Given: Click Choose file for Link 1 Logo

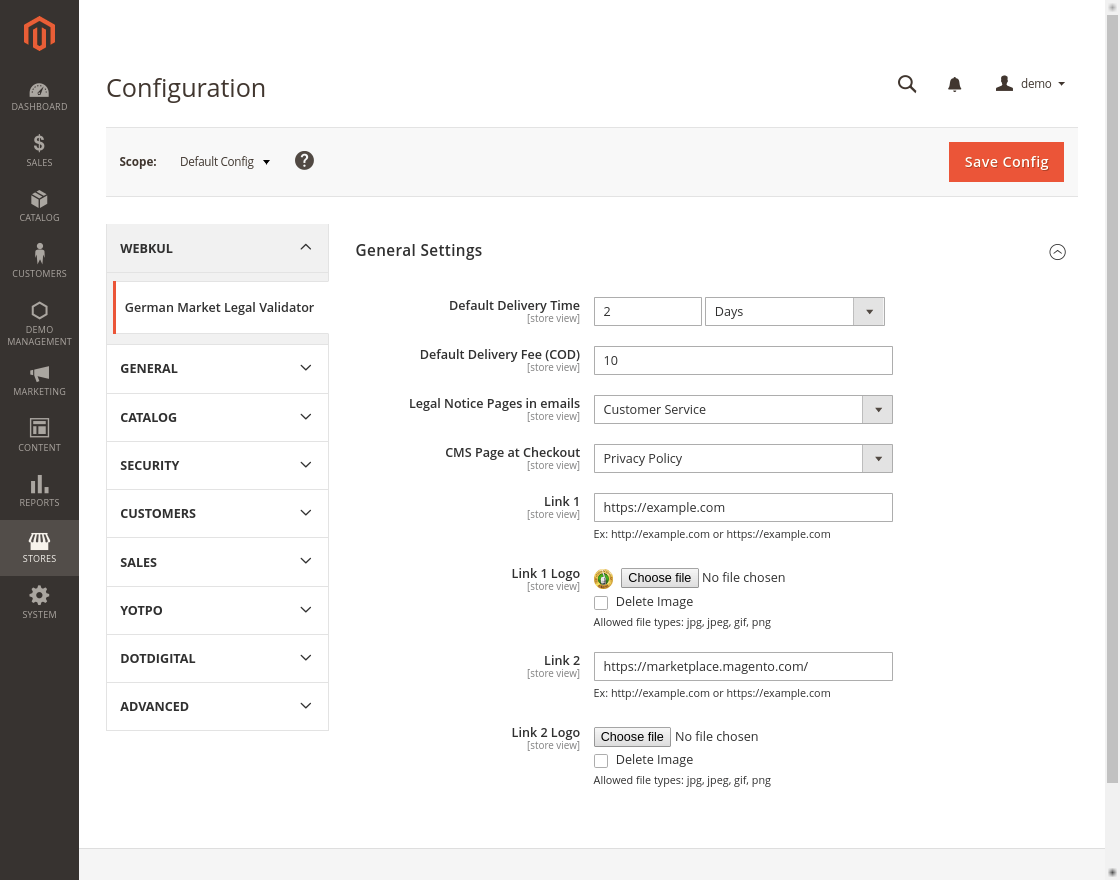Looking at the screenshot, I should pos(659,578).
